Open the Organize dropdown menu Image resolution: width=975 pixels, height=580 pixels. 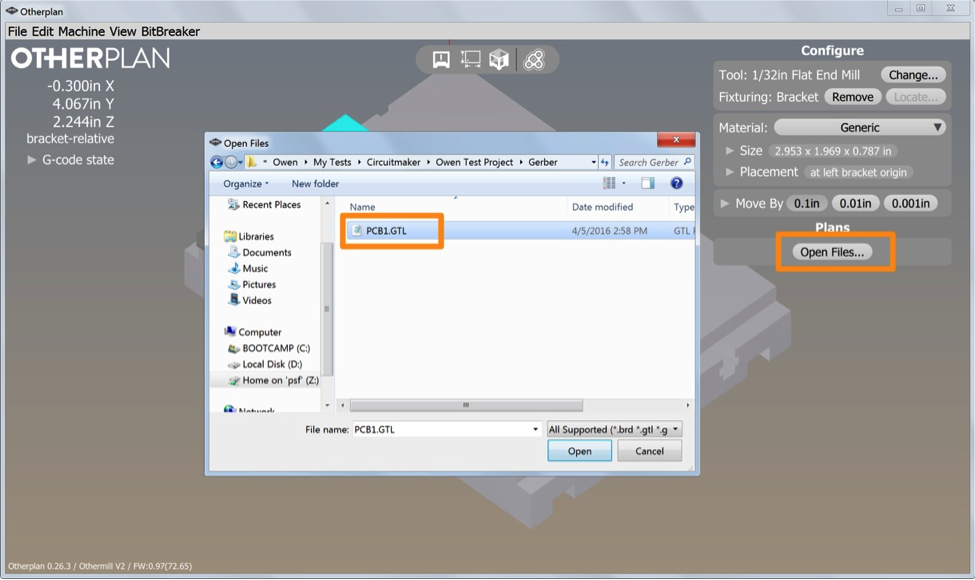(x=246, y=183)
